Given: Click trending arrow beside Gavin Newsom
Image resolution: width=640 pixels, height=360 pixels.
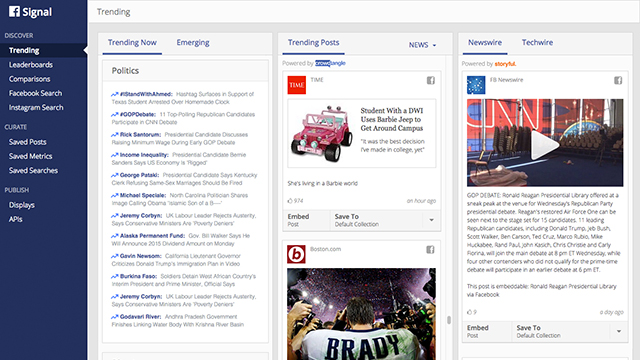Looking at the screenshot, I should [115, 256].
